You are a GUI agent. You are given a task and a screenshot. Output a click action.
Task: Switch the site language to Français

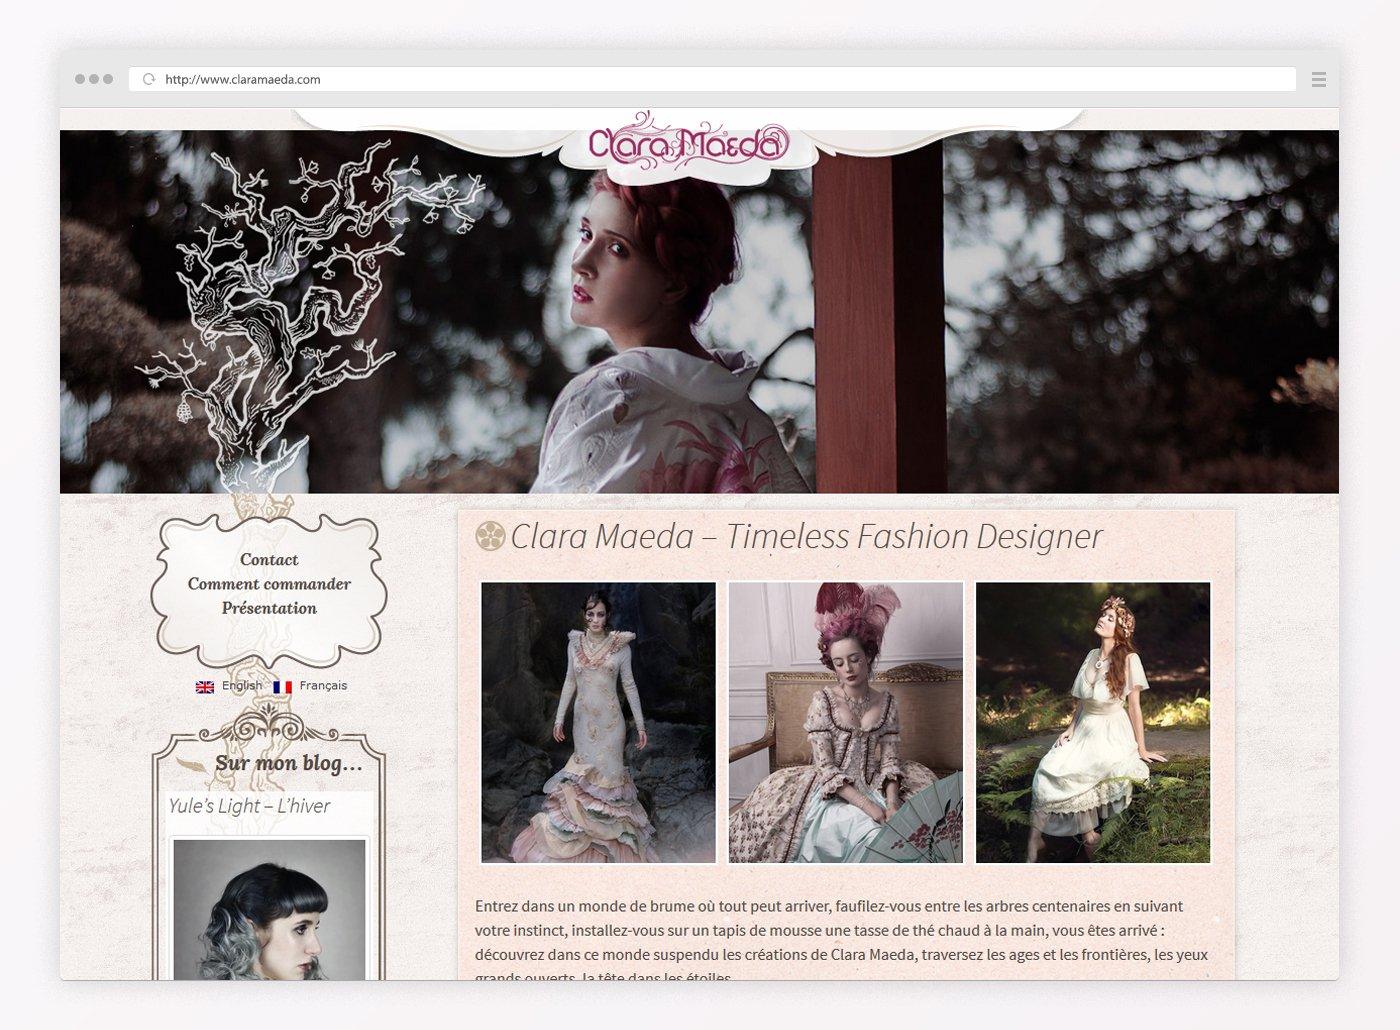(x=323, y=686)
